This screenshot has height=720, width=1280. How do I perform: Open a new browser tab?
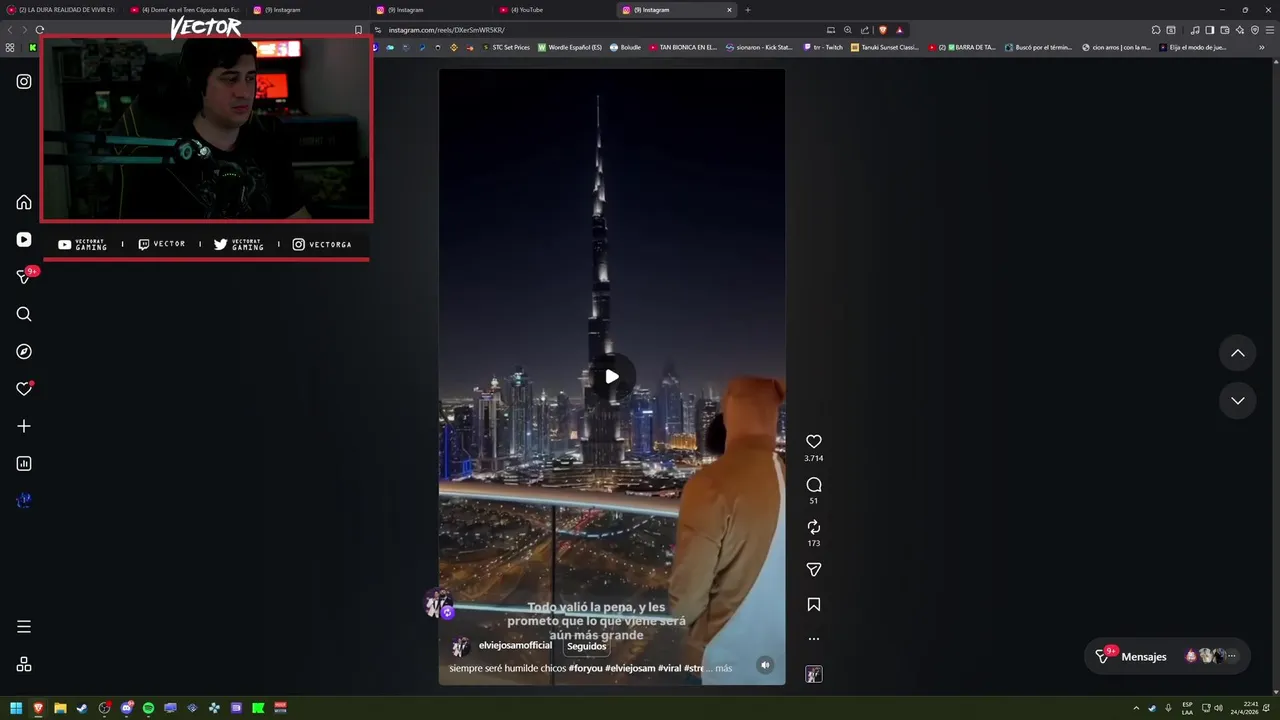click(747, 10)
